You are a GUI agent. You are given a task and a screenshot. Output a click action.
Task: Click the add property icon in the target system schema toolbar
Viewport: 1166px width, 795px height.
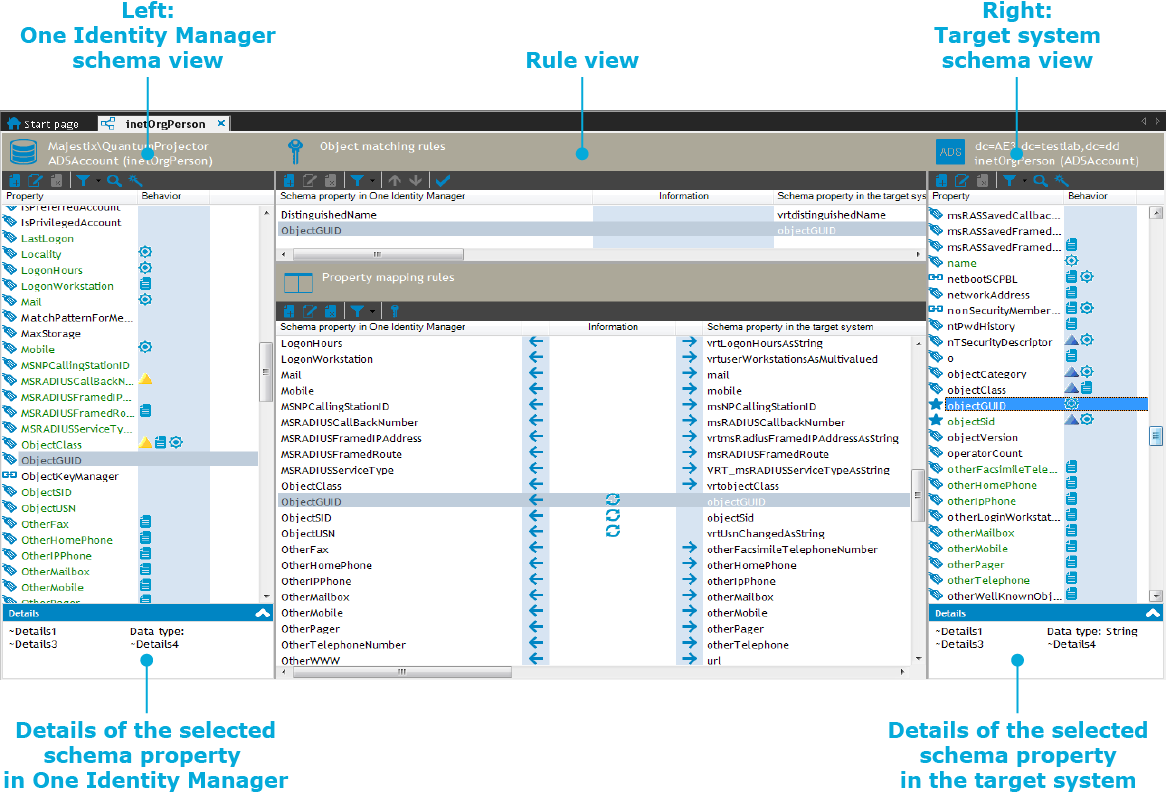pyautogui.click(x=941, y=181)
